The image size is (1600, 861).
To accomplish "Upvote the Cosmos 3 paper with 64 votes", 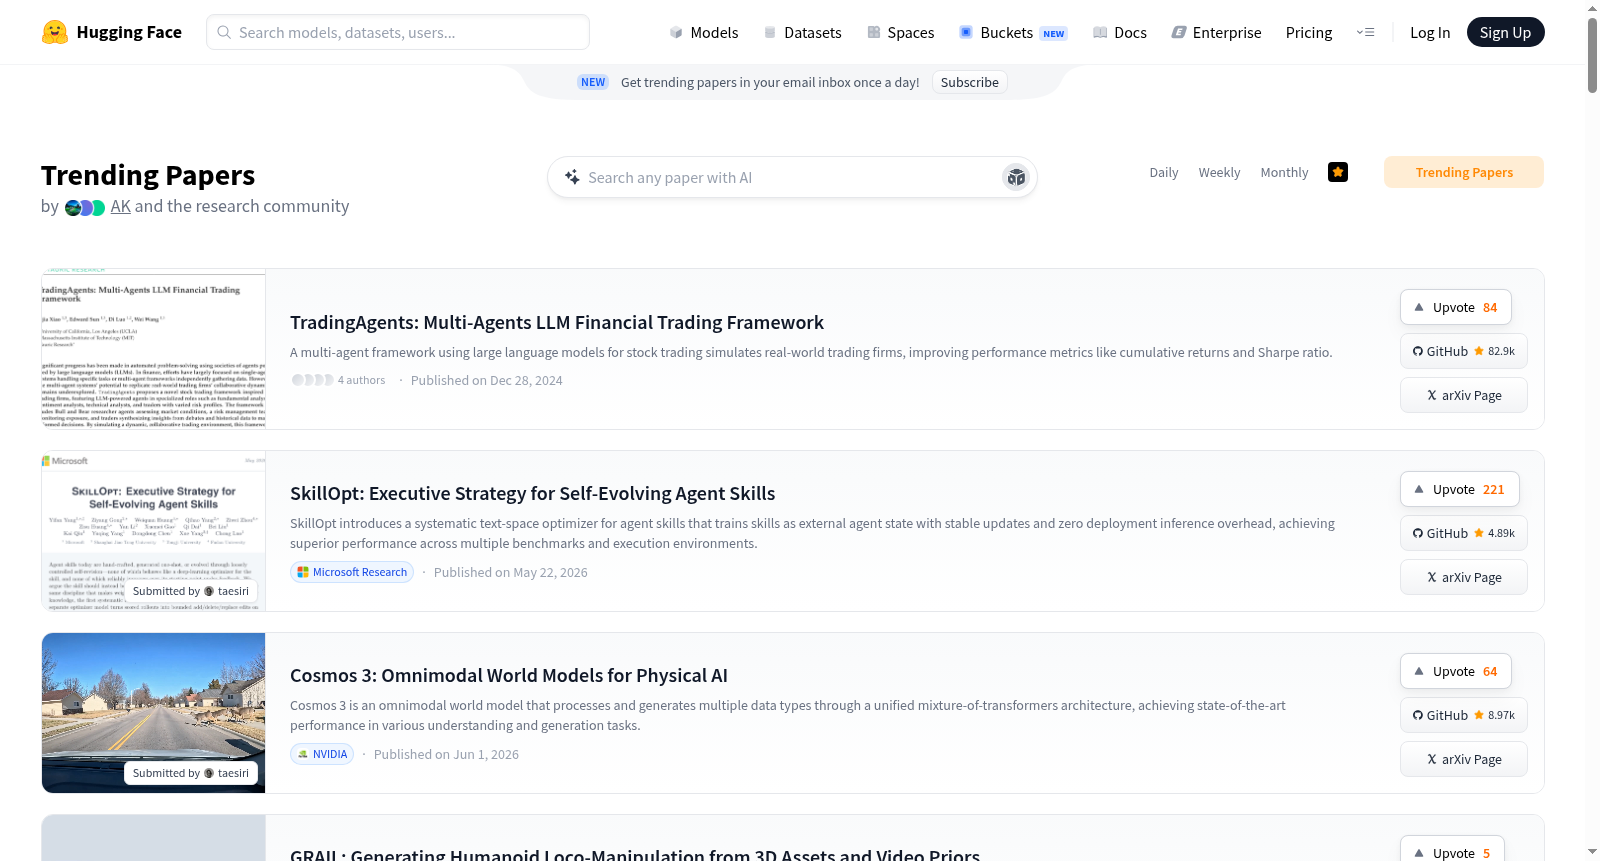I will (1456, 671).
